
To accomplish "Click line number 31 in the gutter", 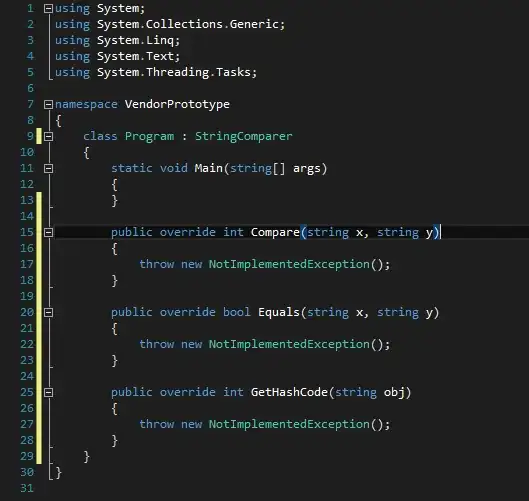I will click(27, 488).
